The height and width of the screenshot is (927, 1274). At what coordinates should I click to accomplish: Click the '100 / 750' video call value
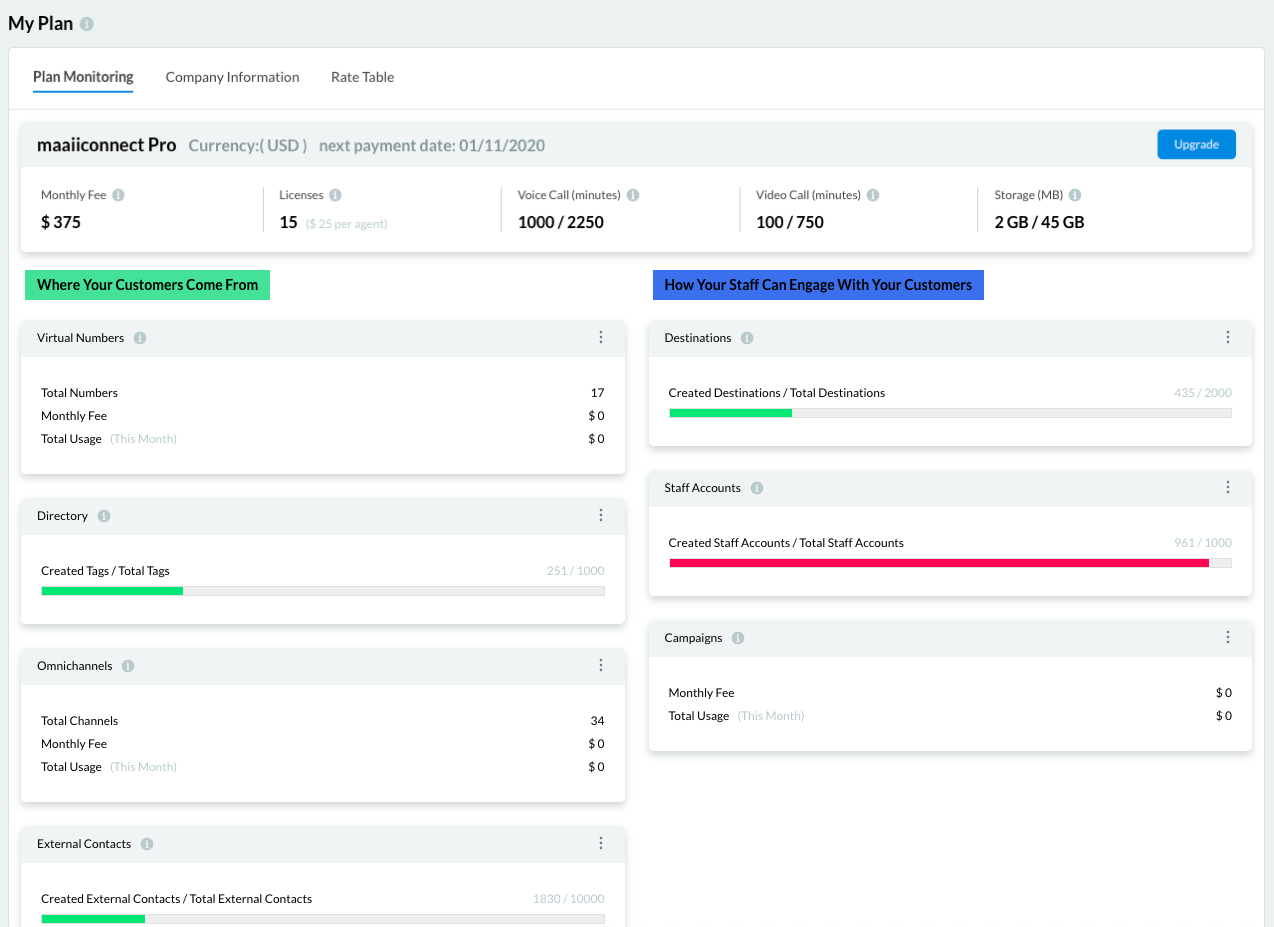coord(790,222)
